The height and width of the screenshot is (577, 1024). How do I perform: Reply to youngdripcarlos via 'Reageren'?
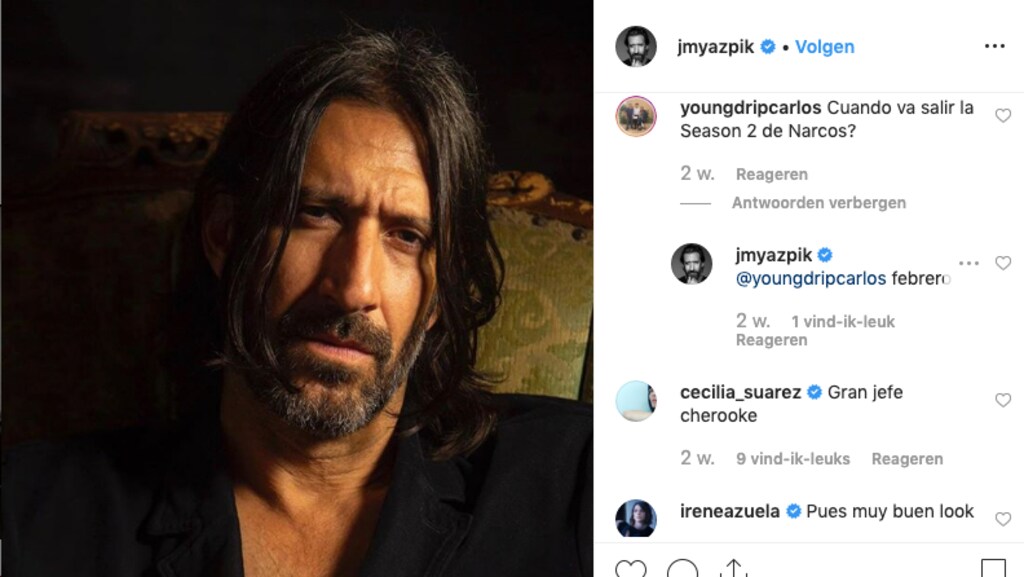[x=771, y=174]
